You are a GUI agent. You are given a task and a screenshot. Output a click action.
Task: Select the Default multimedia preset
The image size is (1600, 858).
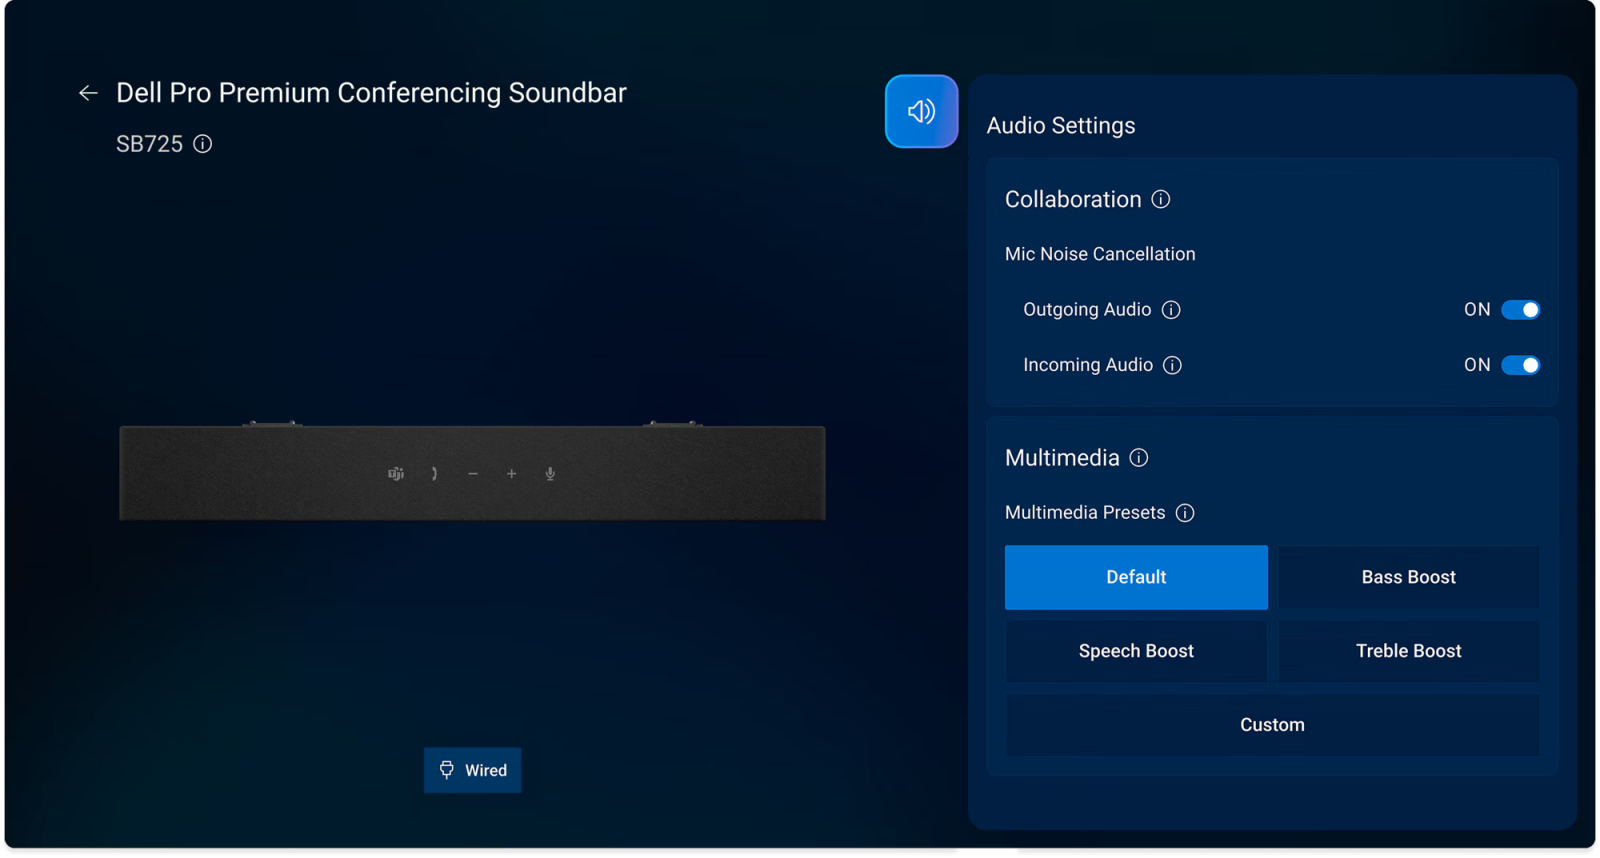(1136, 577)
